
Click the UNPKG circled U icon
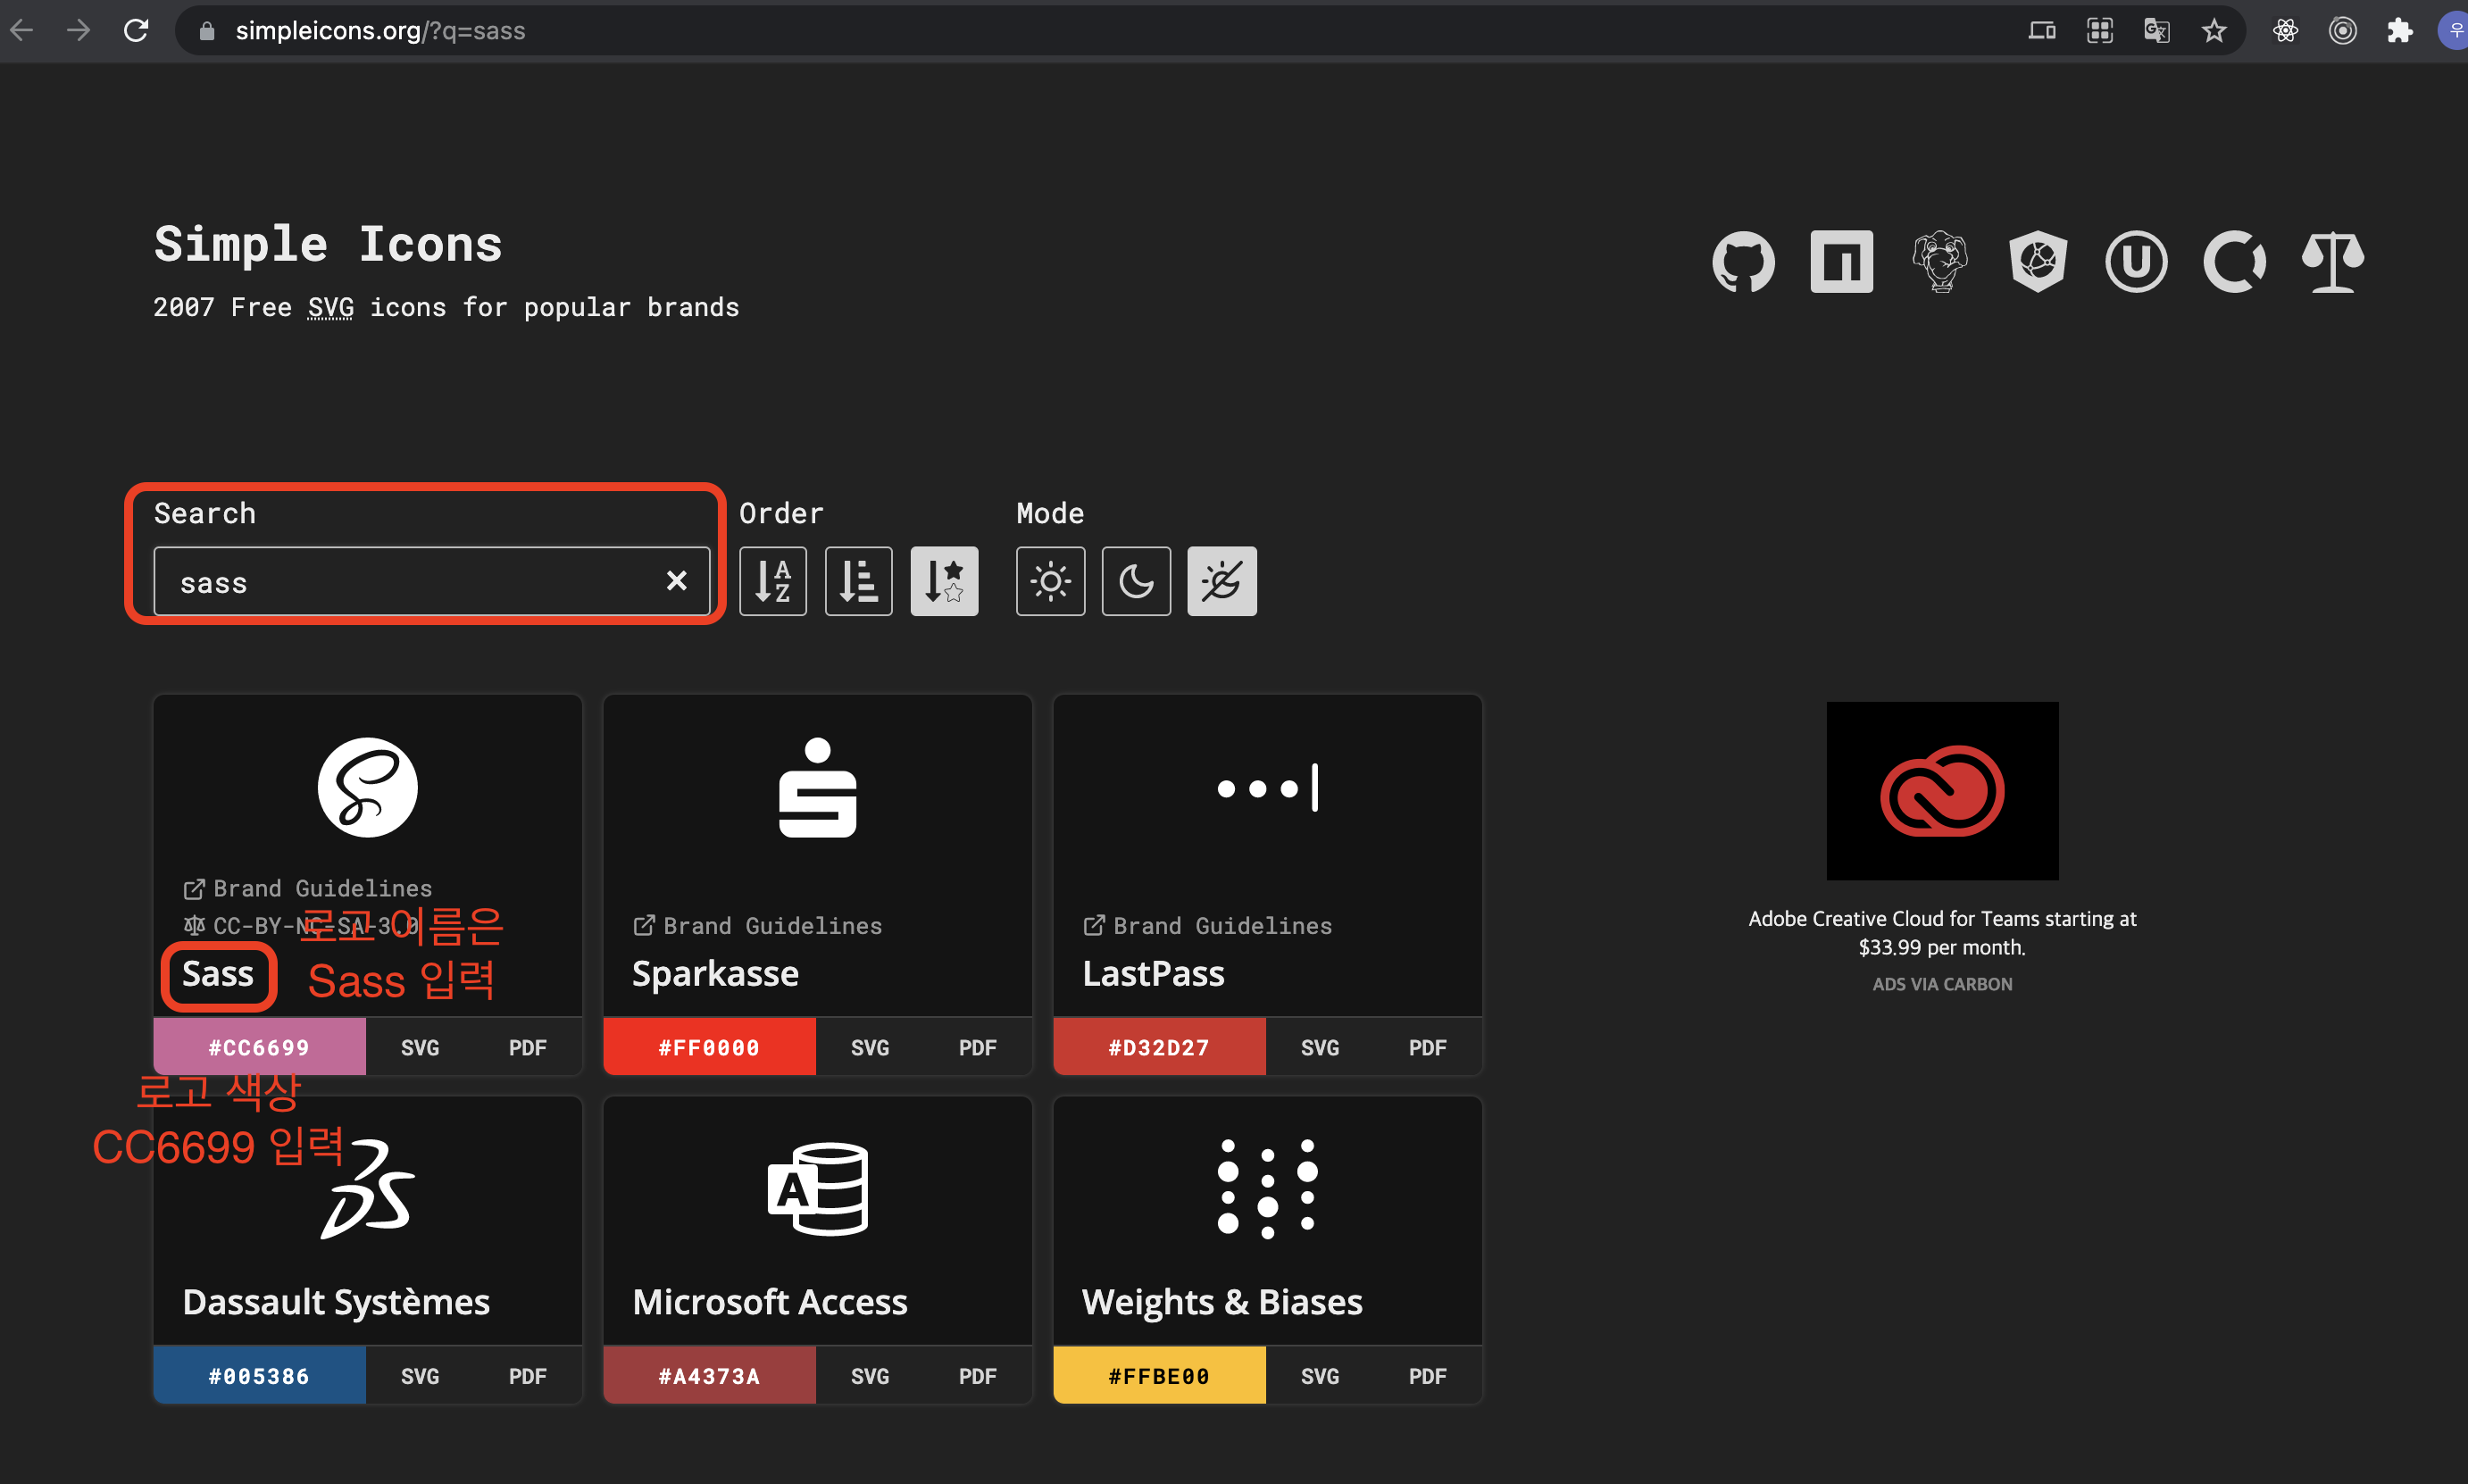click(2135, 262)
